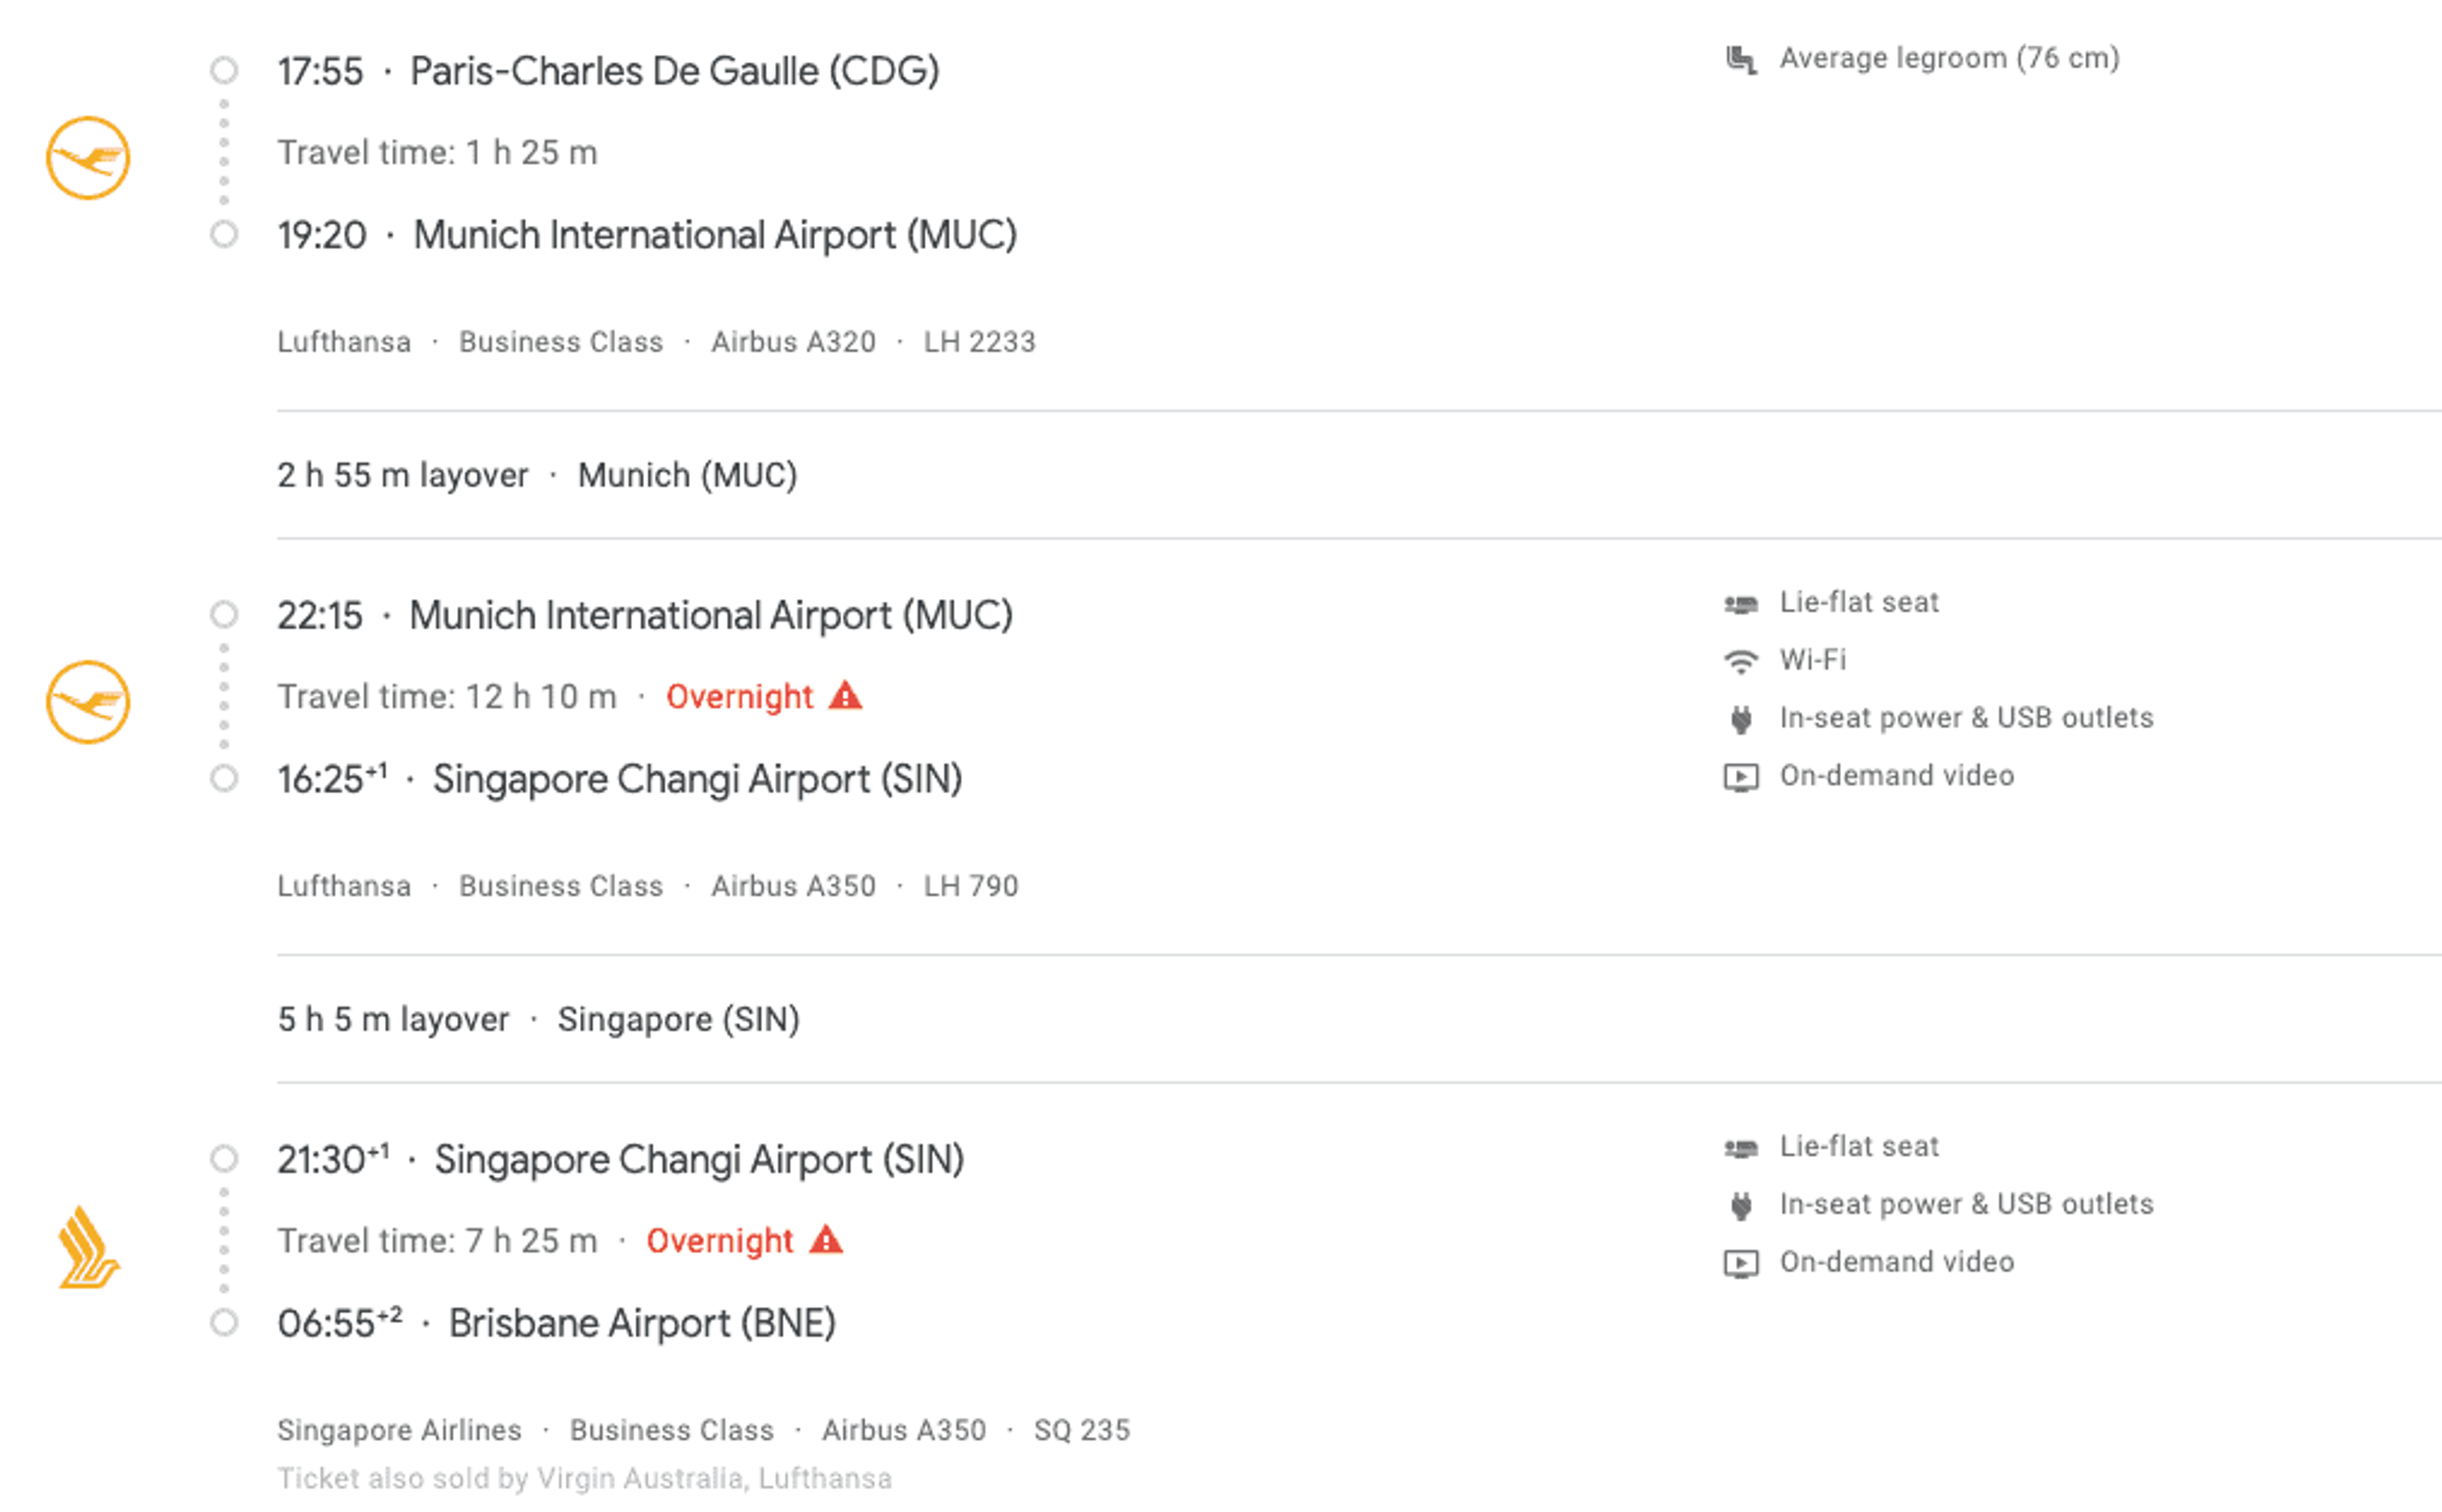This screenshot has height=1512, width=2442.
Task: Click the Lufthansa logo beside the Munich–Singapore flight
Action: pos(88,702)
